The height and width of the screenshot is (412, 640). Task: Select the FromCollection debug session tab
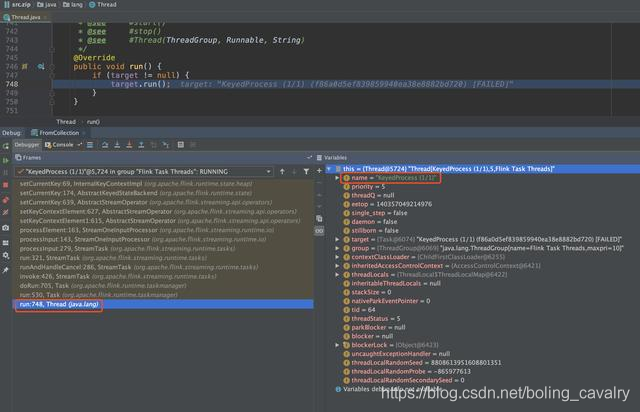pyautogui.click(x=56, y=133)
